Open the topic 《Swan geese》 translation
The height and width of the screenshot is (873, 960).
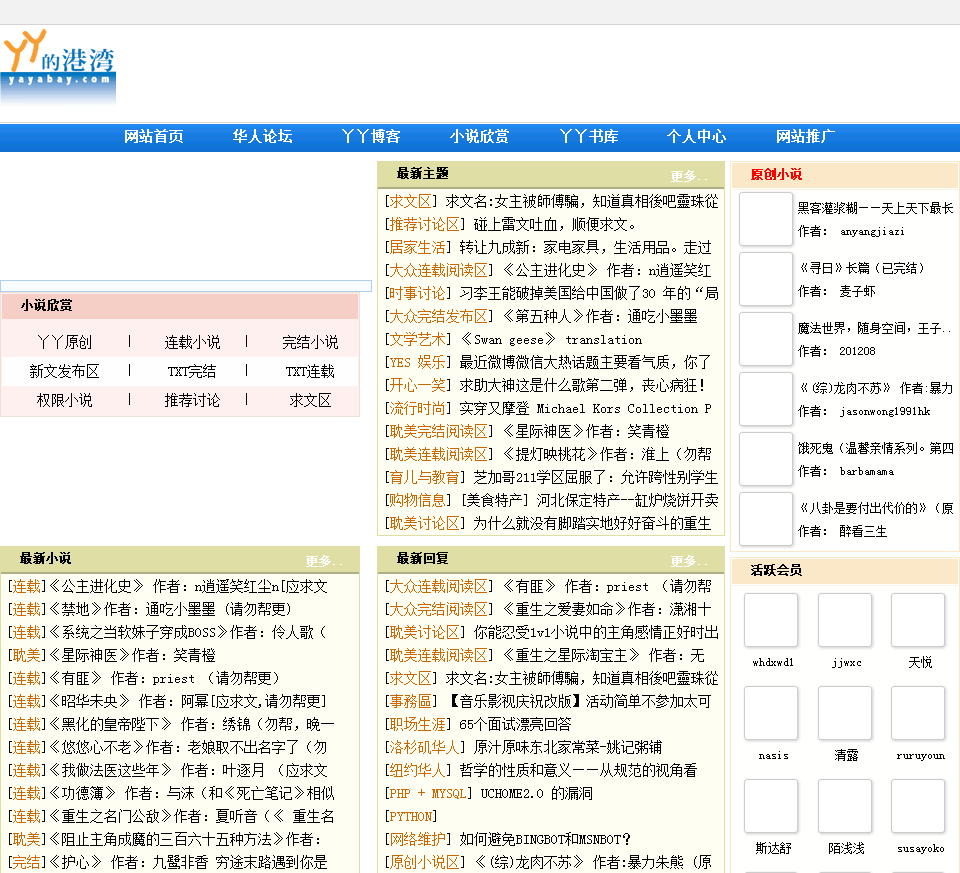coord(551,340)
